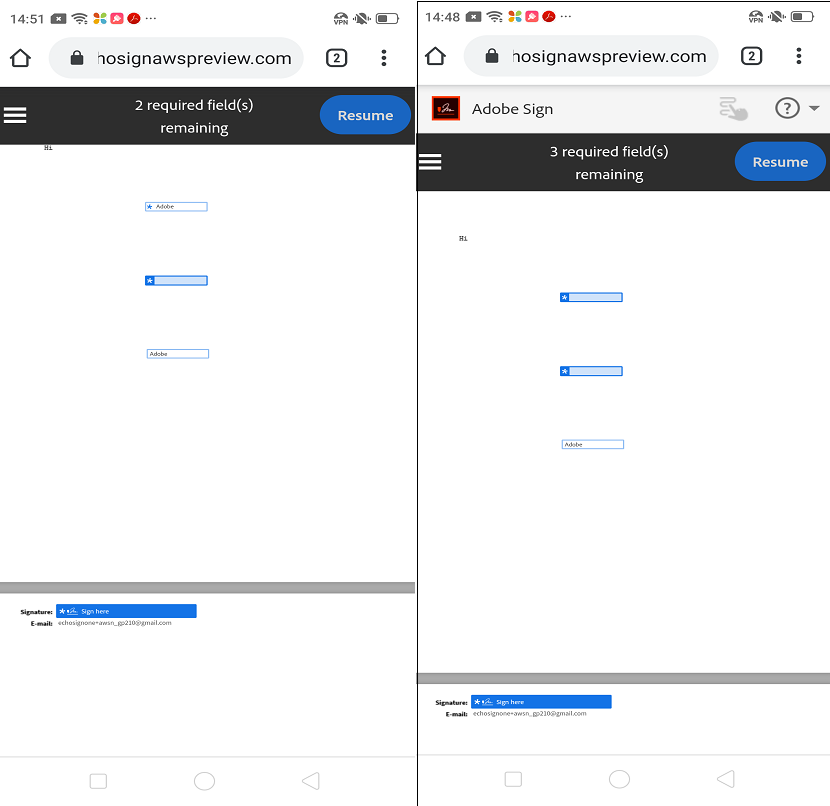Tap Android back button on right screen

726,778
